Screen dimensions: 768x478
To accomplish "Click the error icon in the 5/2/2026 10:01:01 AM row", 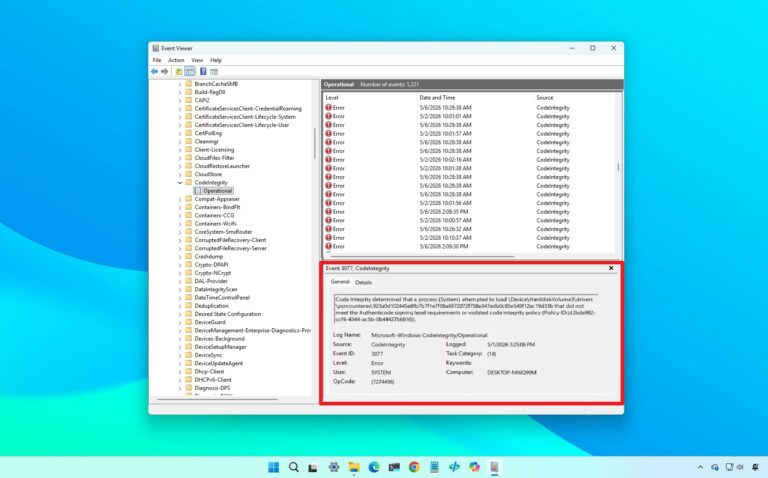I will click(x=328, y=116).
